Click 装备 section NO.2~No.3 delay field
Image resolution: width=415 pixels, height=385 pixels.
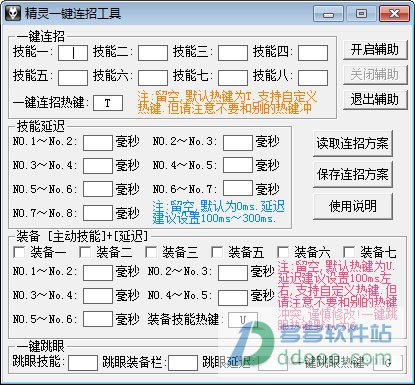pyautogui.click(x=233, y=273)
